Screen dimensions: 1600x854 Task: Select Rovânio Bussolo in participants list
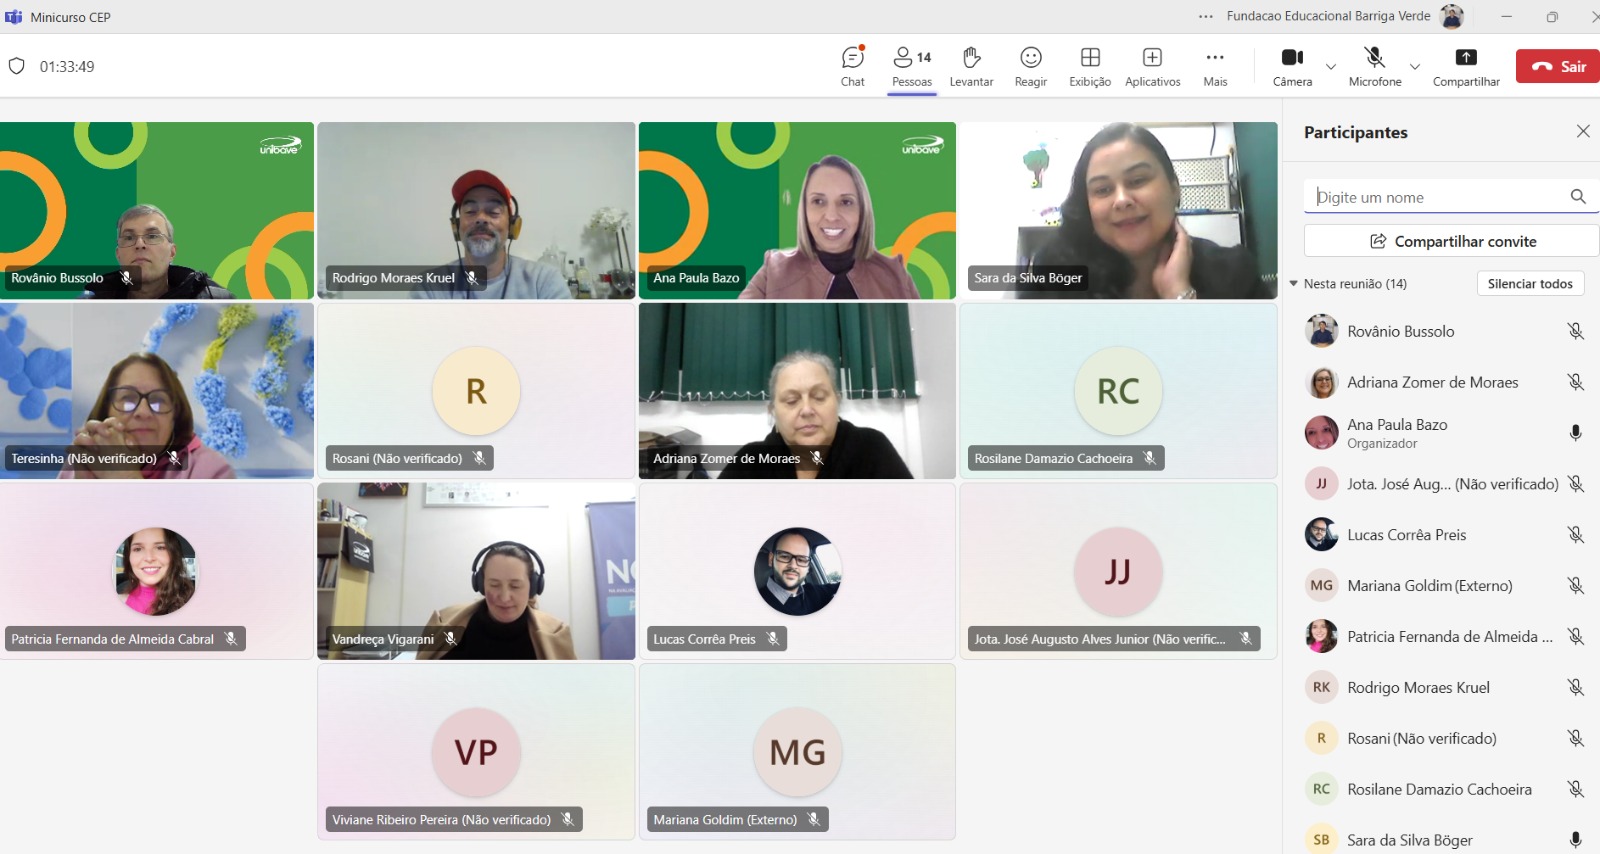[1400, 331]
